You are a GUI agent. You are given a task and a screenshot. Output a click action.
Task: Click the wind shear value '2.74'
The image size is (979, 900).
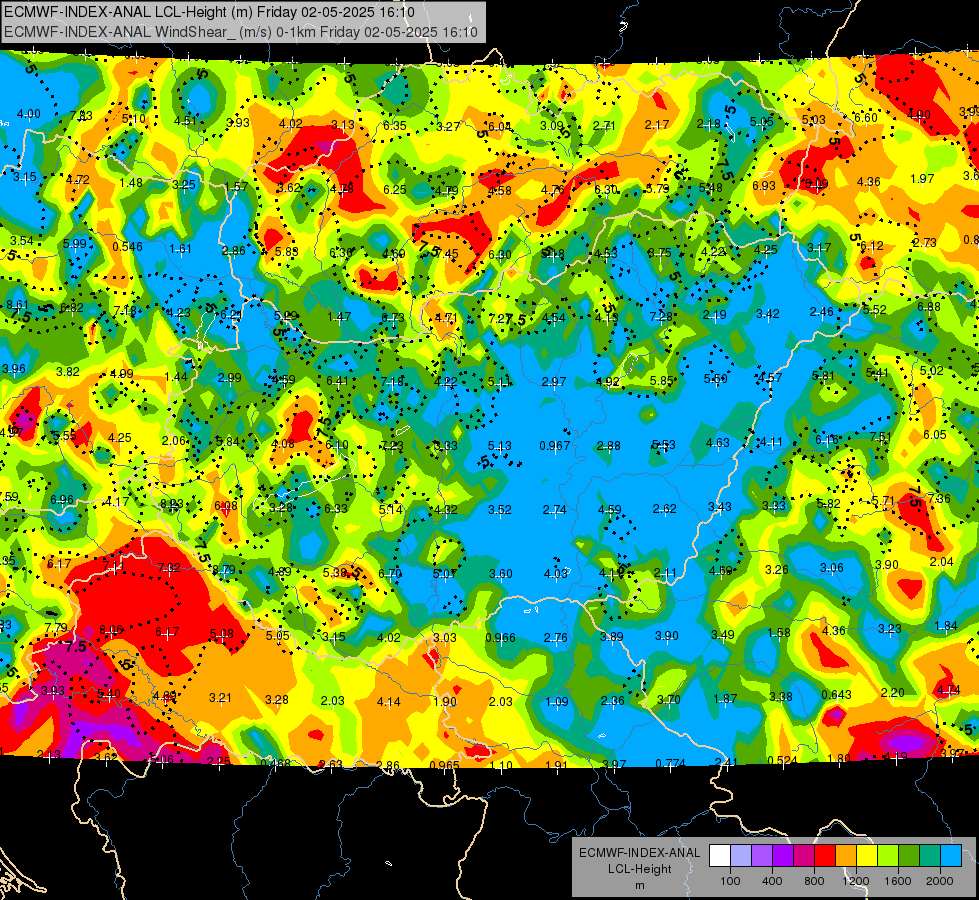pos(554,510)
